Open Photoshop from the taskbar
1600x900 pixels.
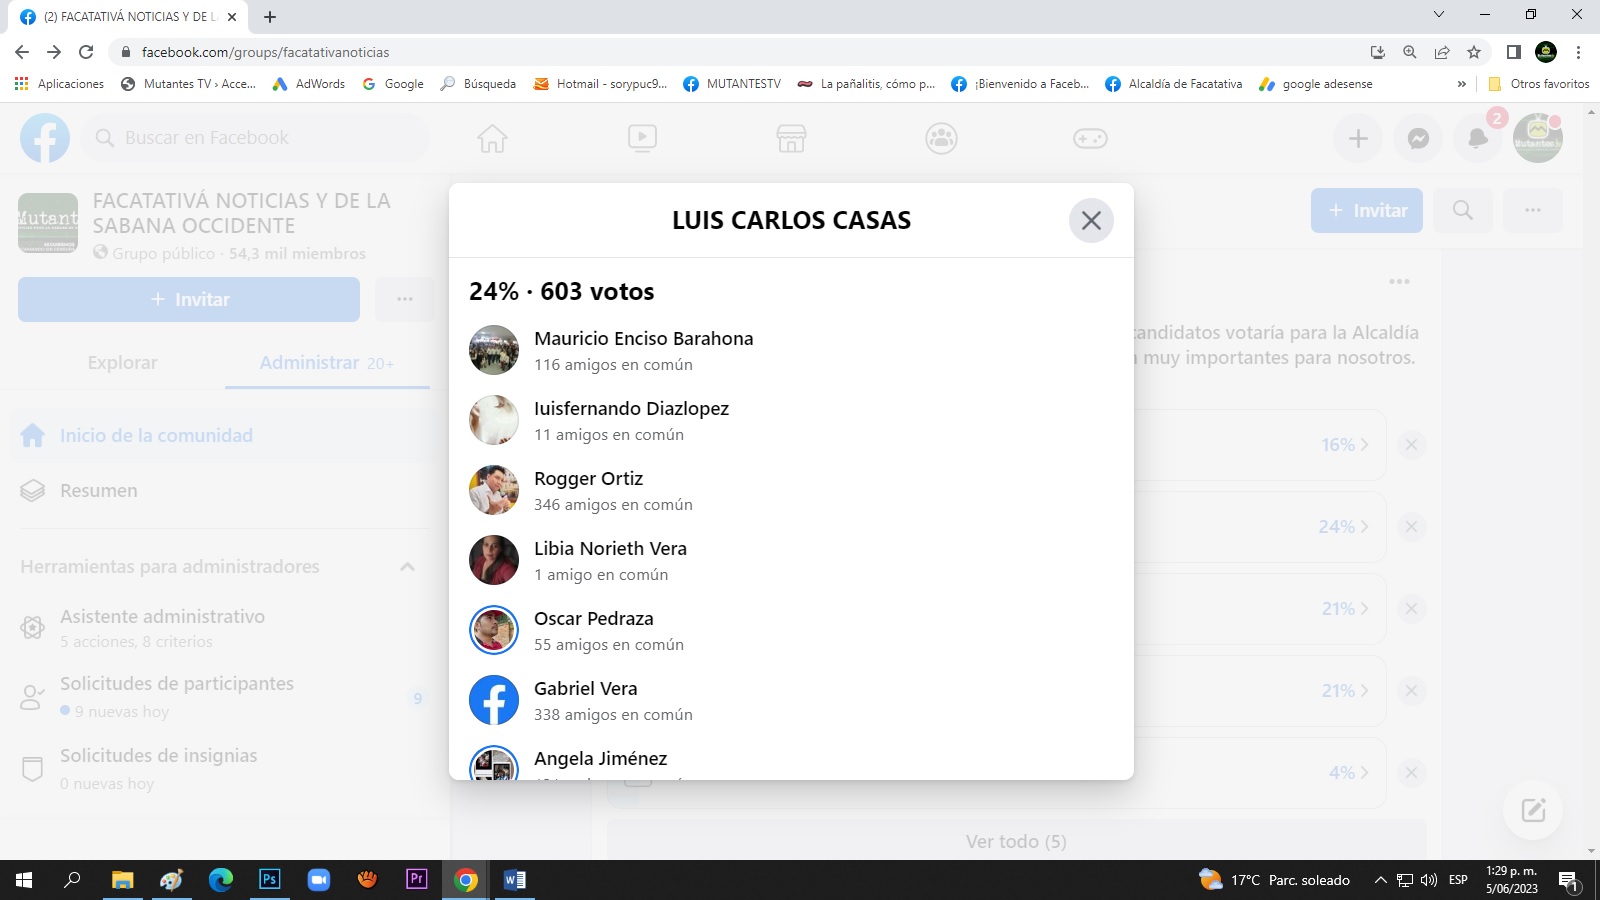coord(270,880)
